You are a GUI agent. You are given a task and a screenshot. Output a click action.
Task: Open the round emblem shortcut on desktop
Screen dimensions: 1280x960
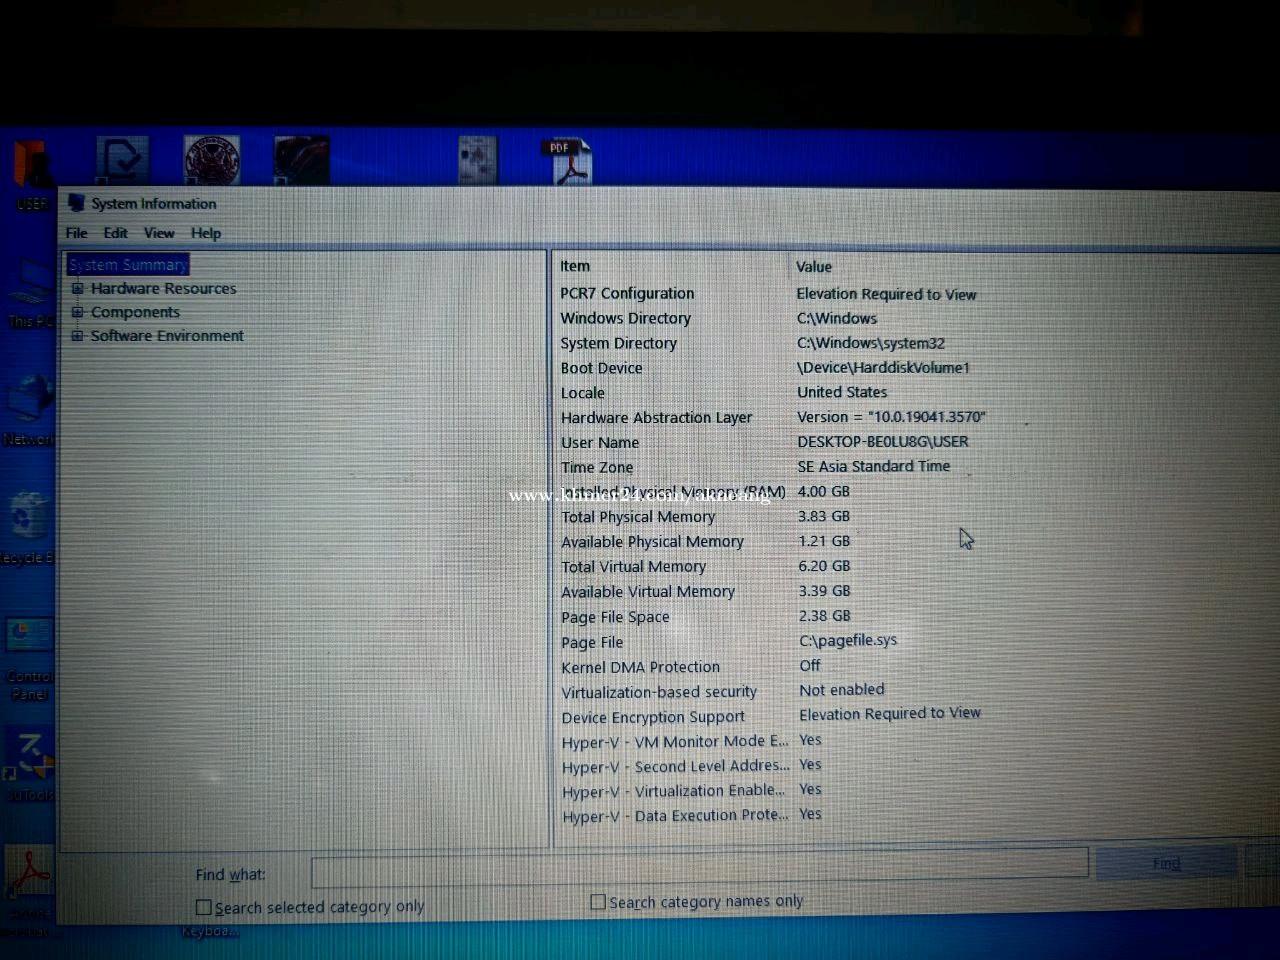pyautogui.click(x=211, y=160)
